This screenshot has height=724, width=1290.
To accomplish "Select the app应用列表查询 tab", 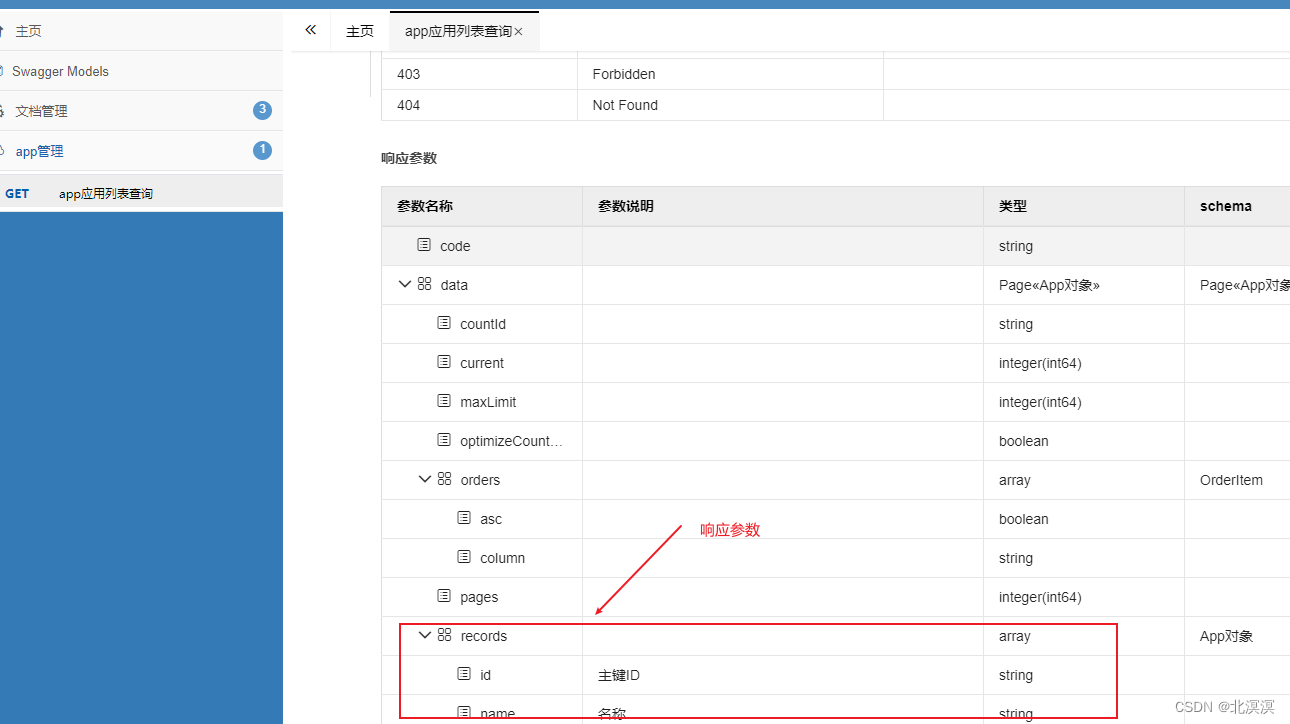I will 455,30.
